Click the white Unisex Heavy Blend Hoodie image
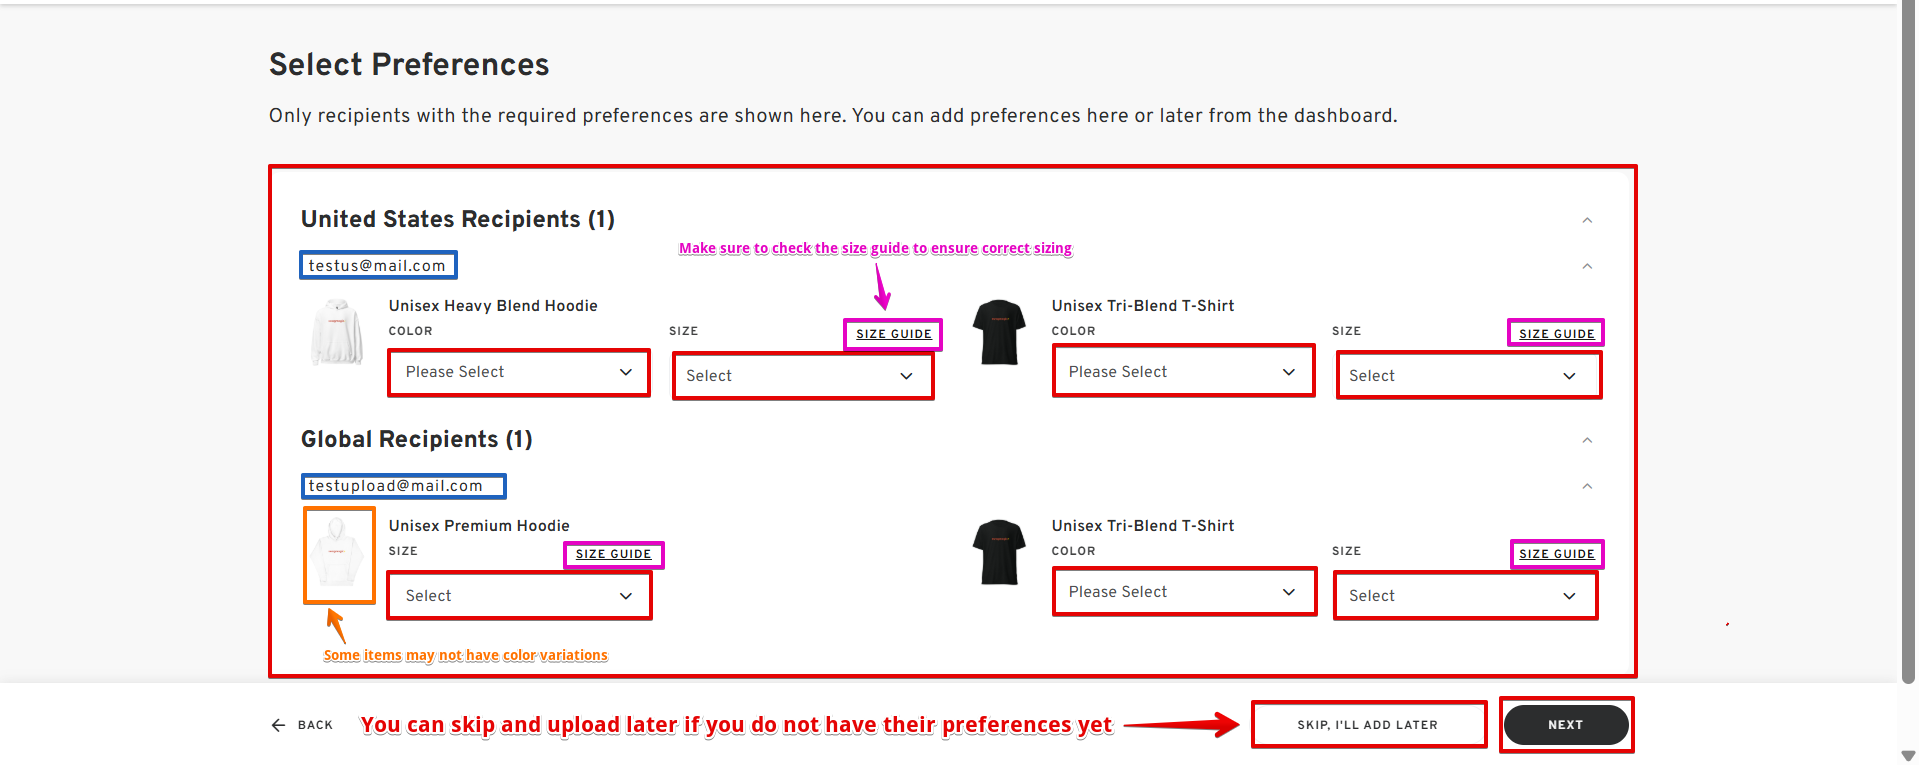 click(x=337, y=333)
